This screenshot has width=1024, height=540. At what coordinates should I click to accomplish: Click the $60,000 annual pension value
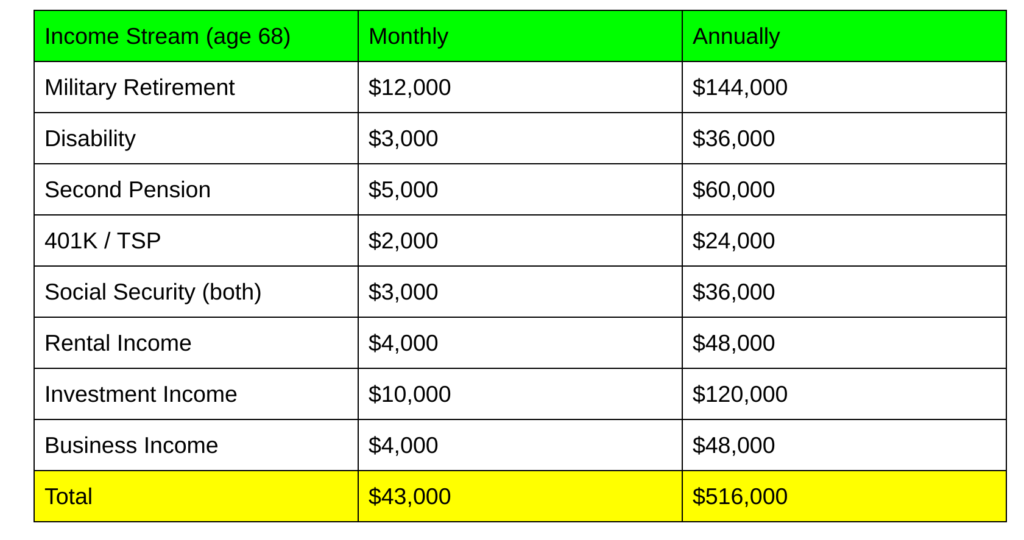(734, 190)
